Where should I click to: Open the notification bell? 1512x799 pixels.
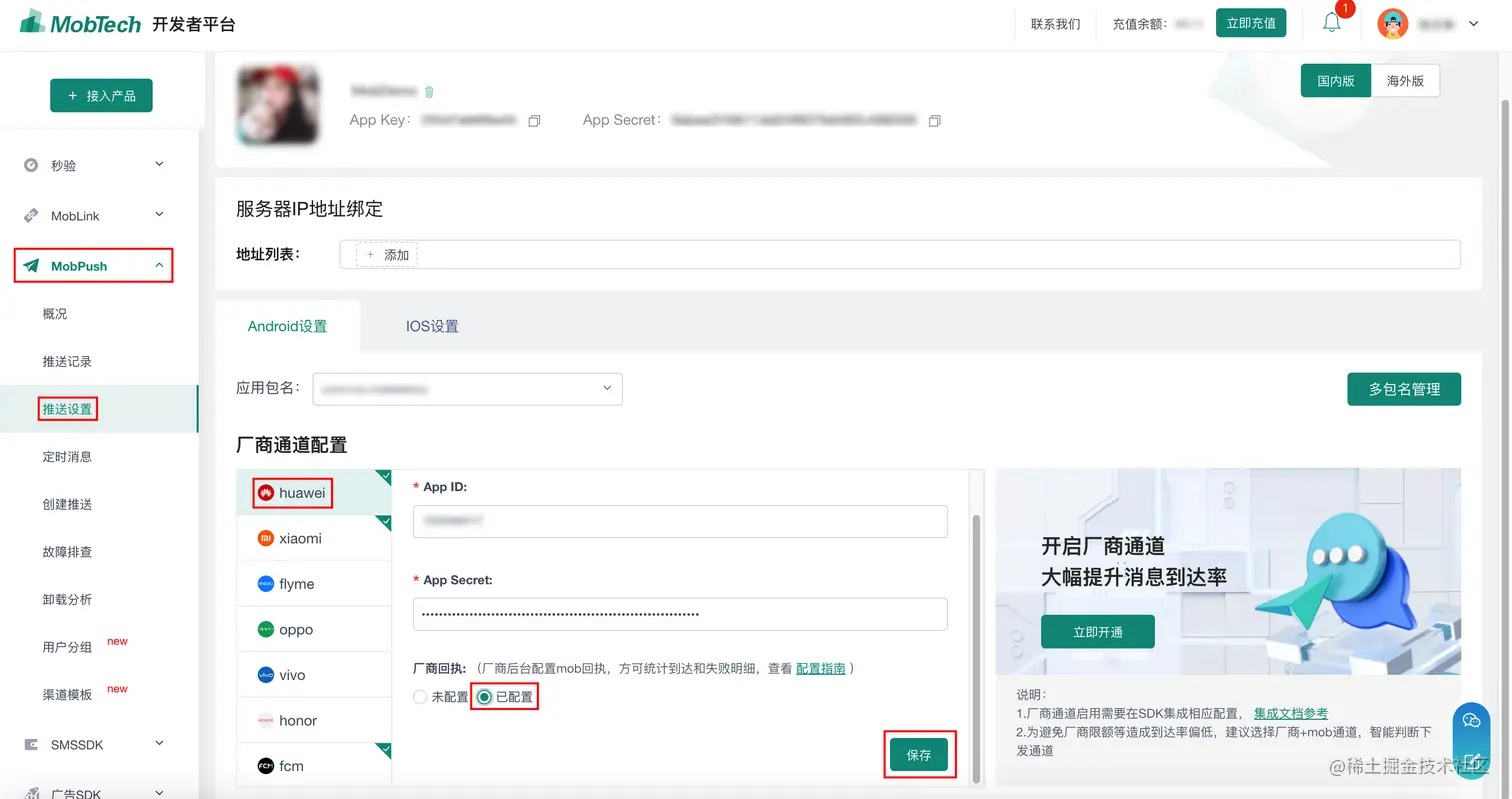coord(1331,23)
